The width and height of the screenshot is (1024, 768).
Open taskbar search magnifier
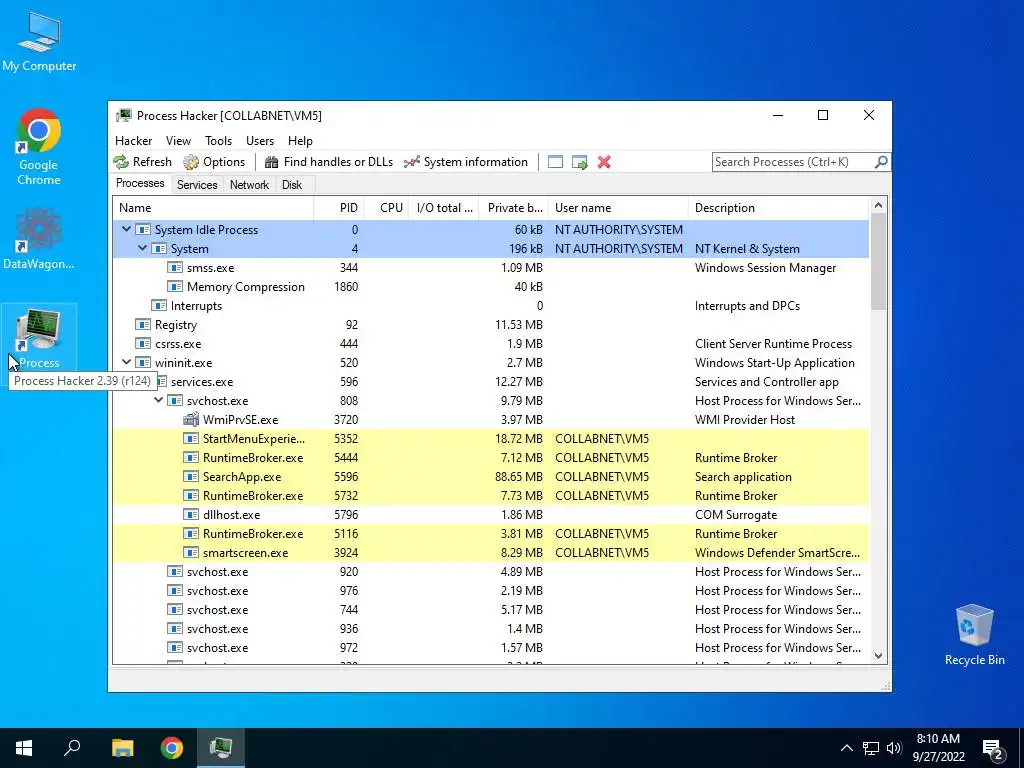coord(72,748)
